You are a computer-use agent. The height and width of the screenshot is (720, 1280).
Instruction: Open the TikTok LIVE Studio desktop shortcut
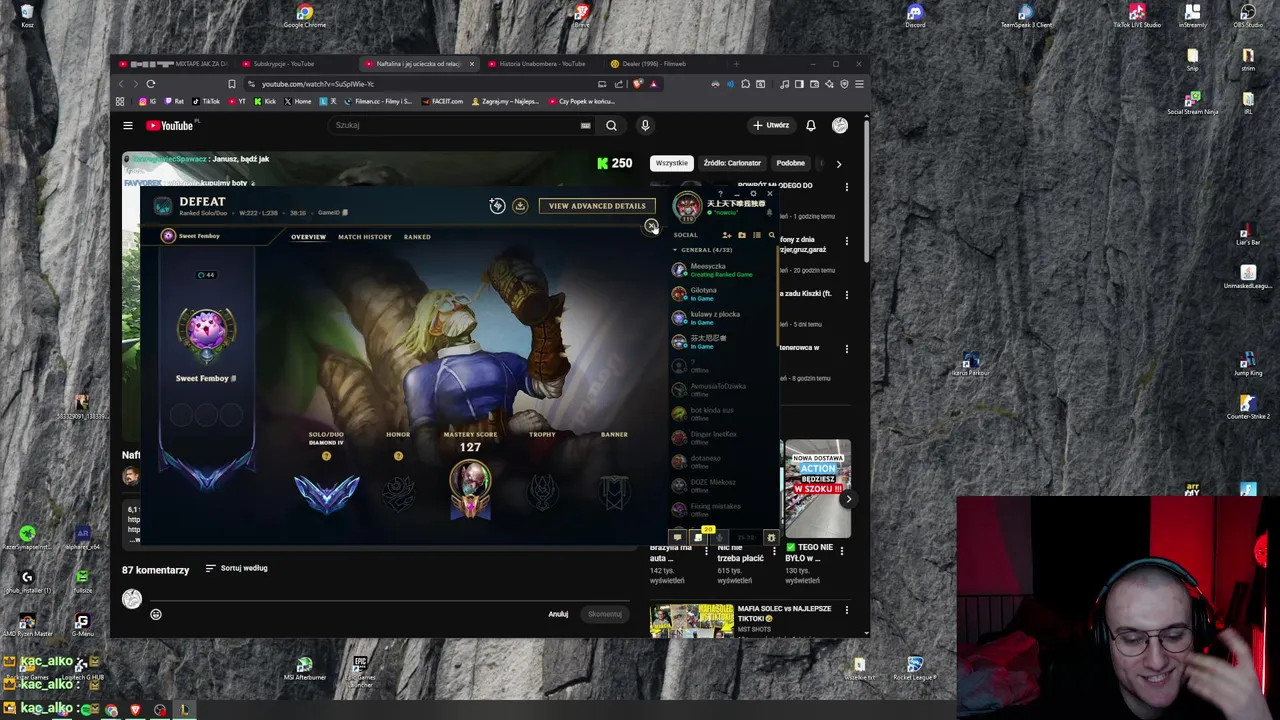(x=1137, y=17)
